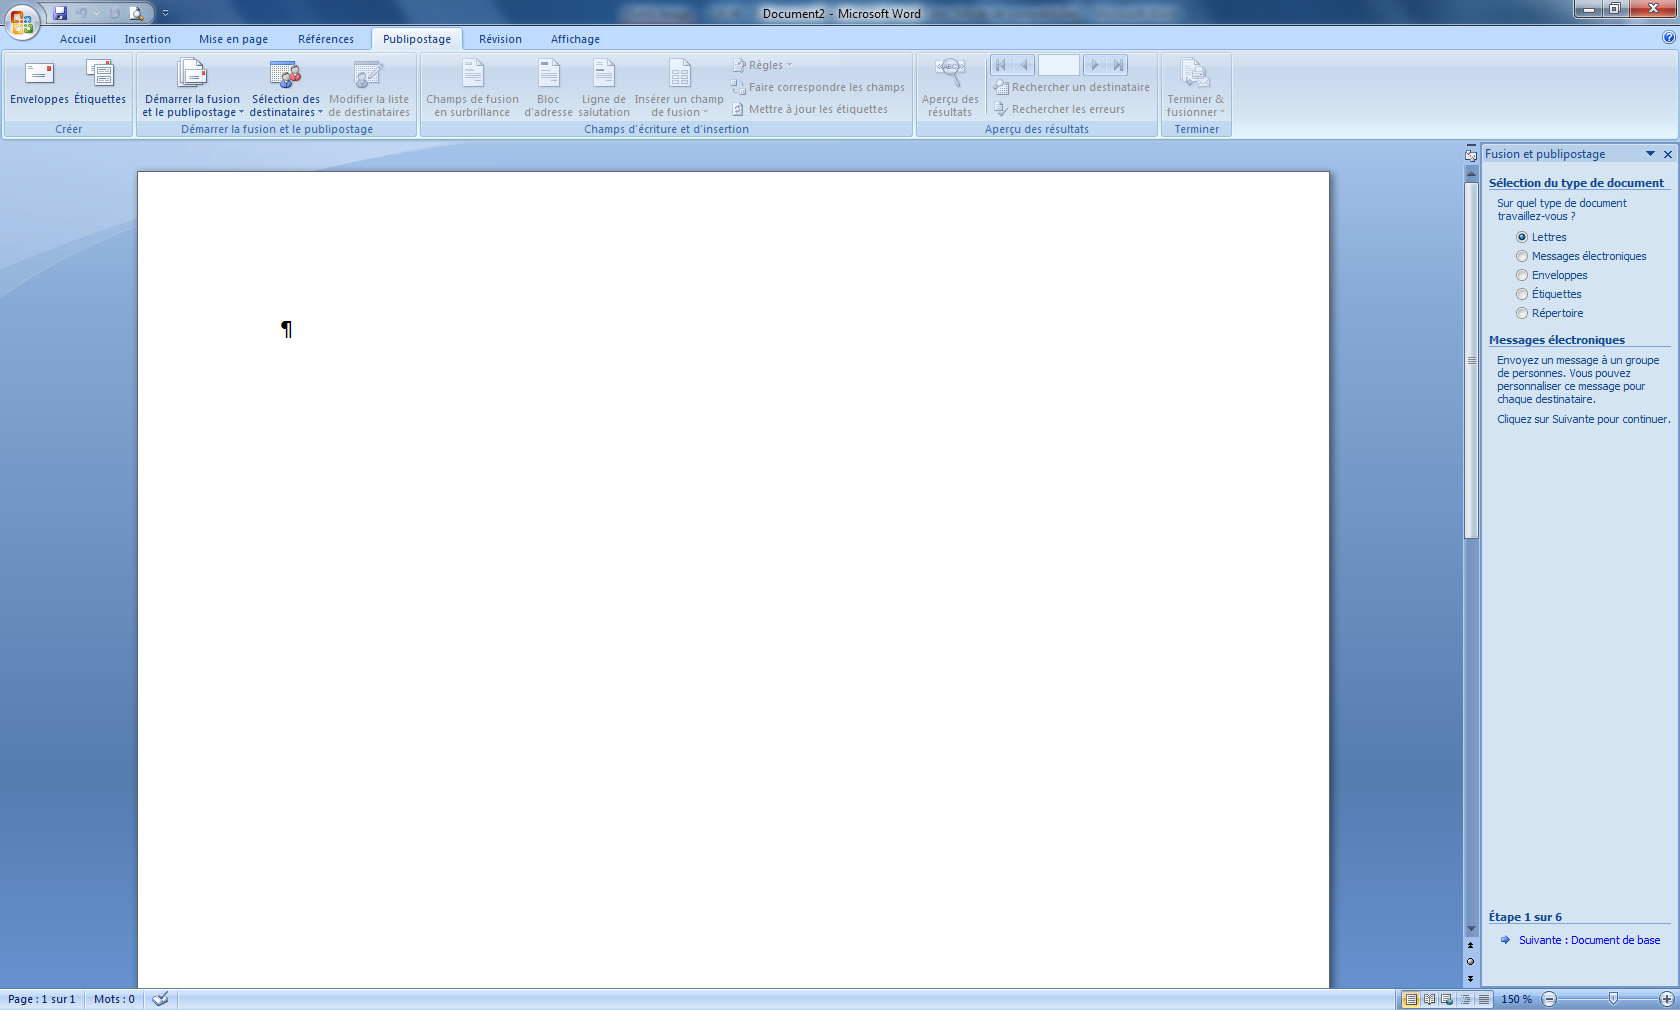Open the Règles dropdown
The height and width of the screenshot is (1010, 1680).
763,65
